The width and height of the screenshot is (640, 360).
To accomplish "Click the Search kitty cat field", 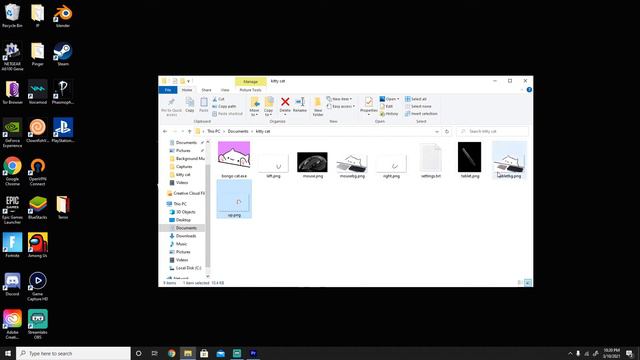I will [492, 131].
